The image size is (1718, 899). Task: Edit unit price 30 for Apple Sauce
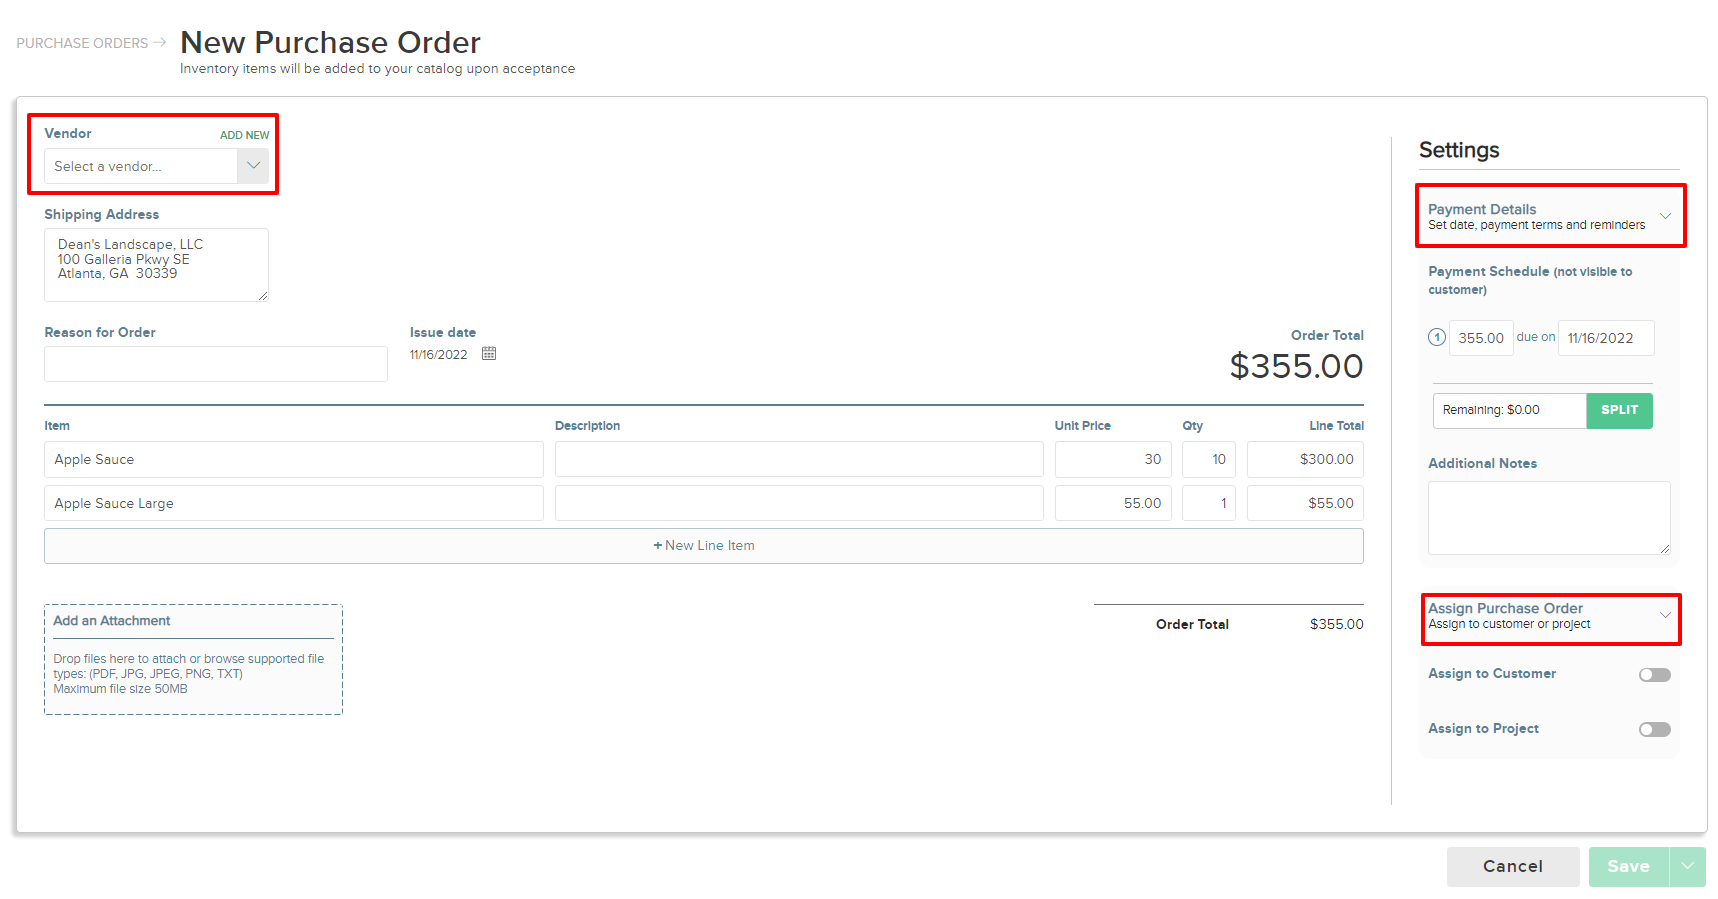click(x=1113, y=459)
